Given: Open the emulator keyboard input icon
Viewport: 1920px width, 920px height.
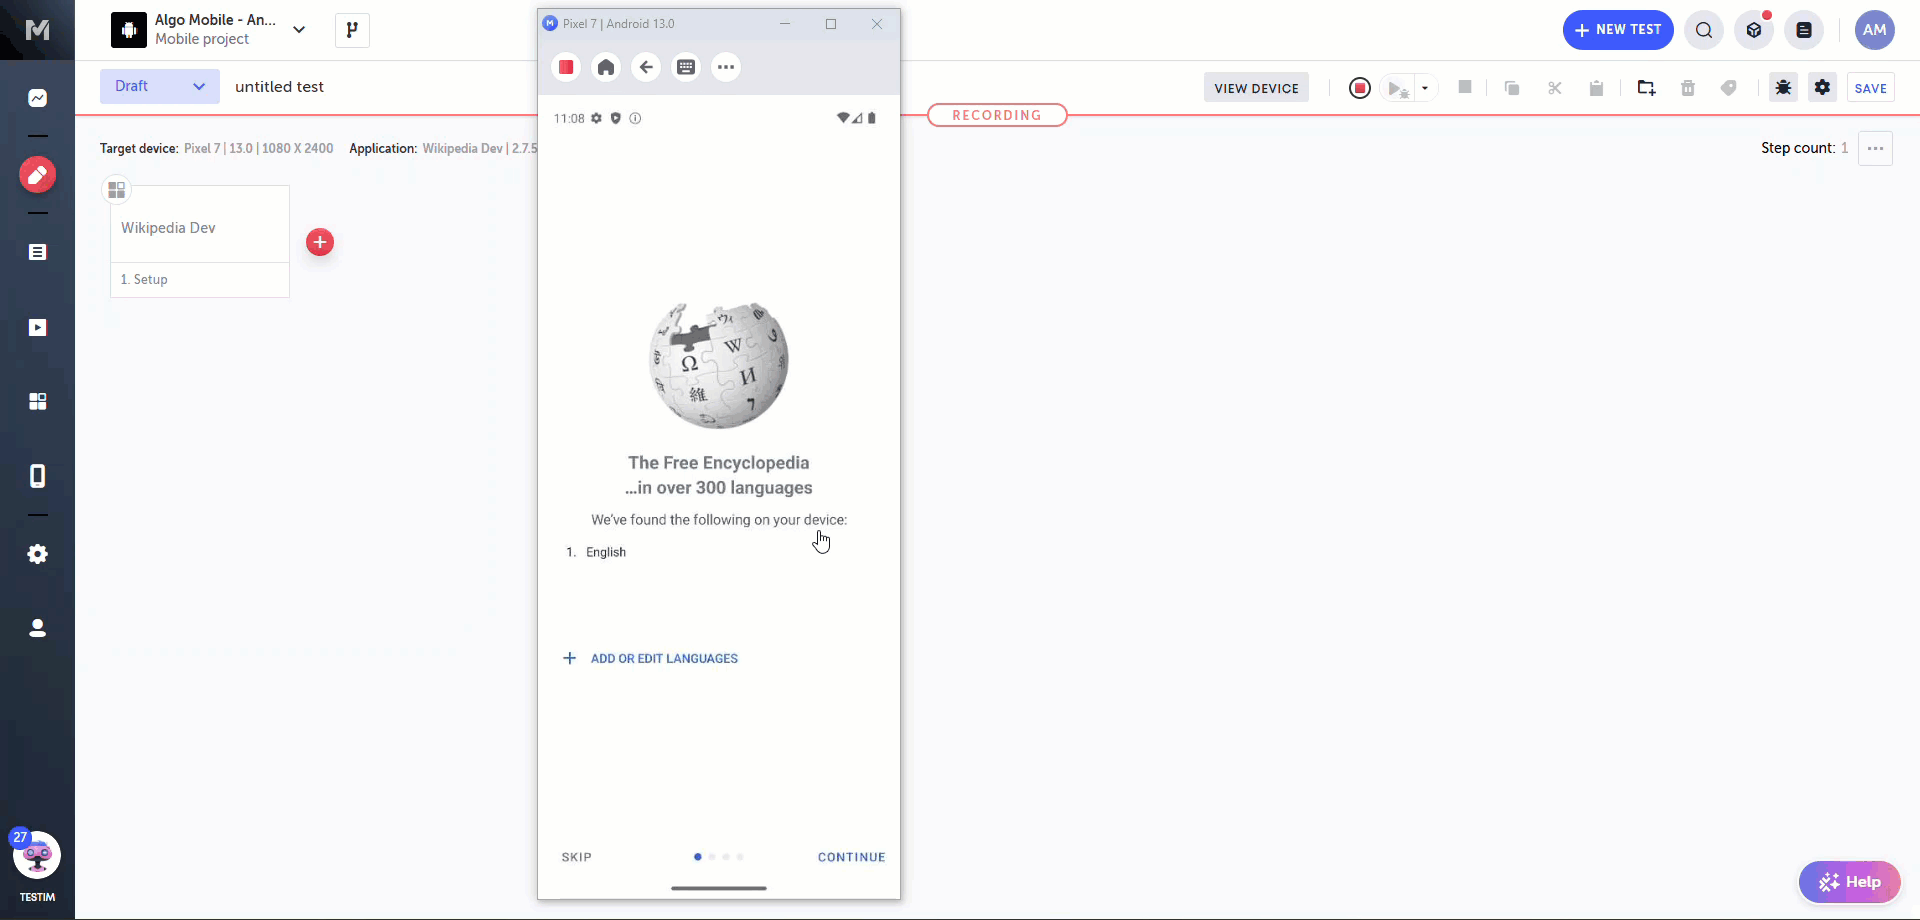Looking at the screenshot, I should click(x=686, y=67).
